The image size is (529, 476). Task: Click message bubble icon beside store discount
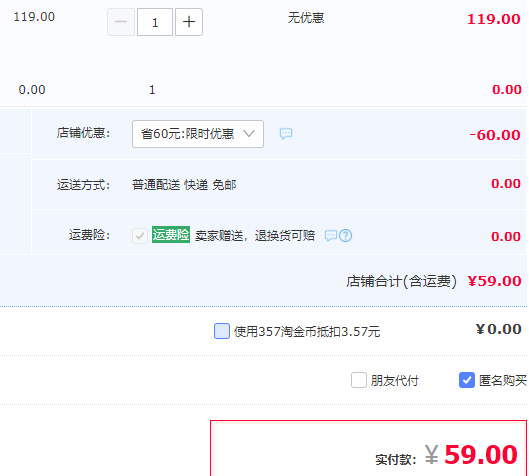pos(286,134)
